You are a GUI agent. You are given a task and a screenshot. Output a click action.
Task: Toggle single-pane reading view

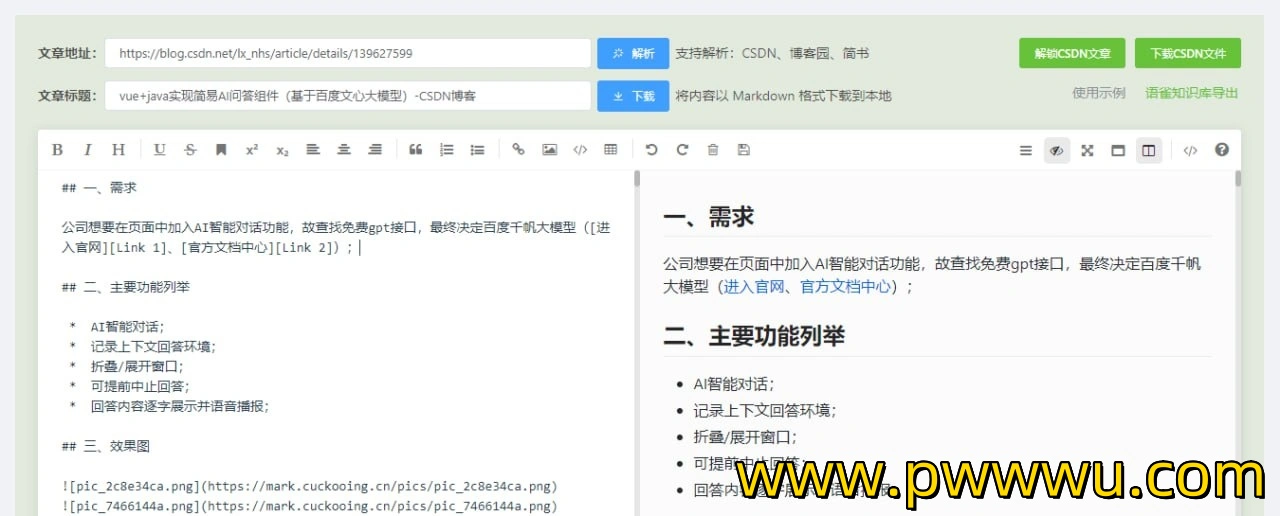coord(1118,150)
